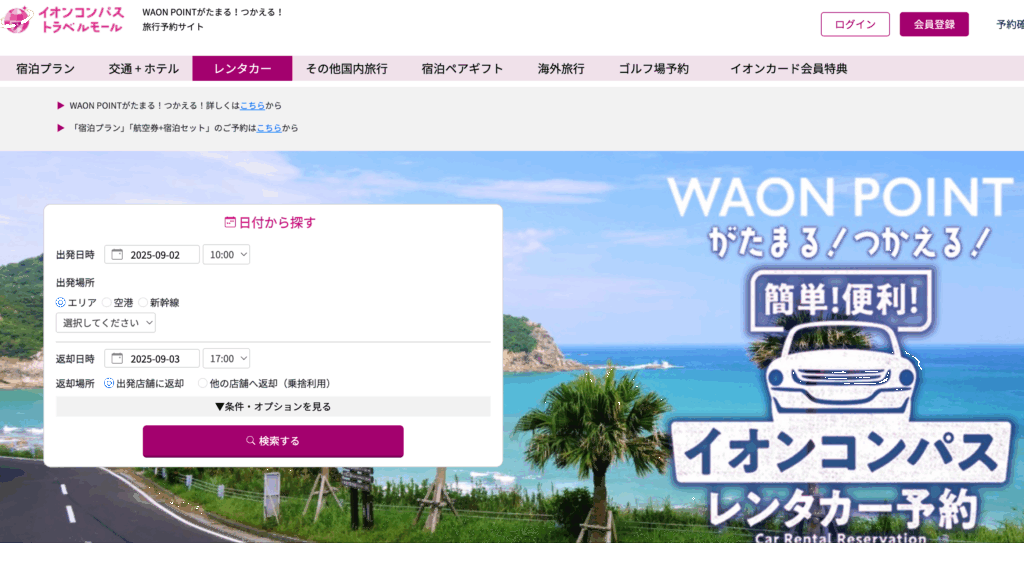This screenshot has height=573, width=1024.
Task: Open the 17:00 return time dropdown
Action: coord(226,359)
